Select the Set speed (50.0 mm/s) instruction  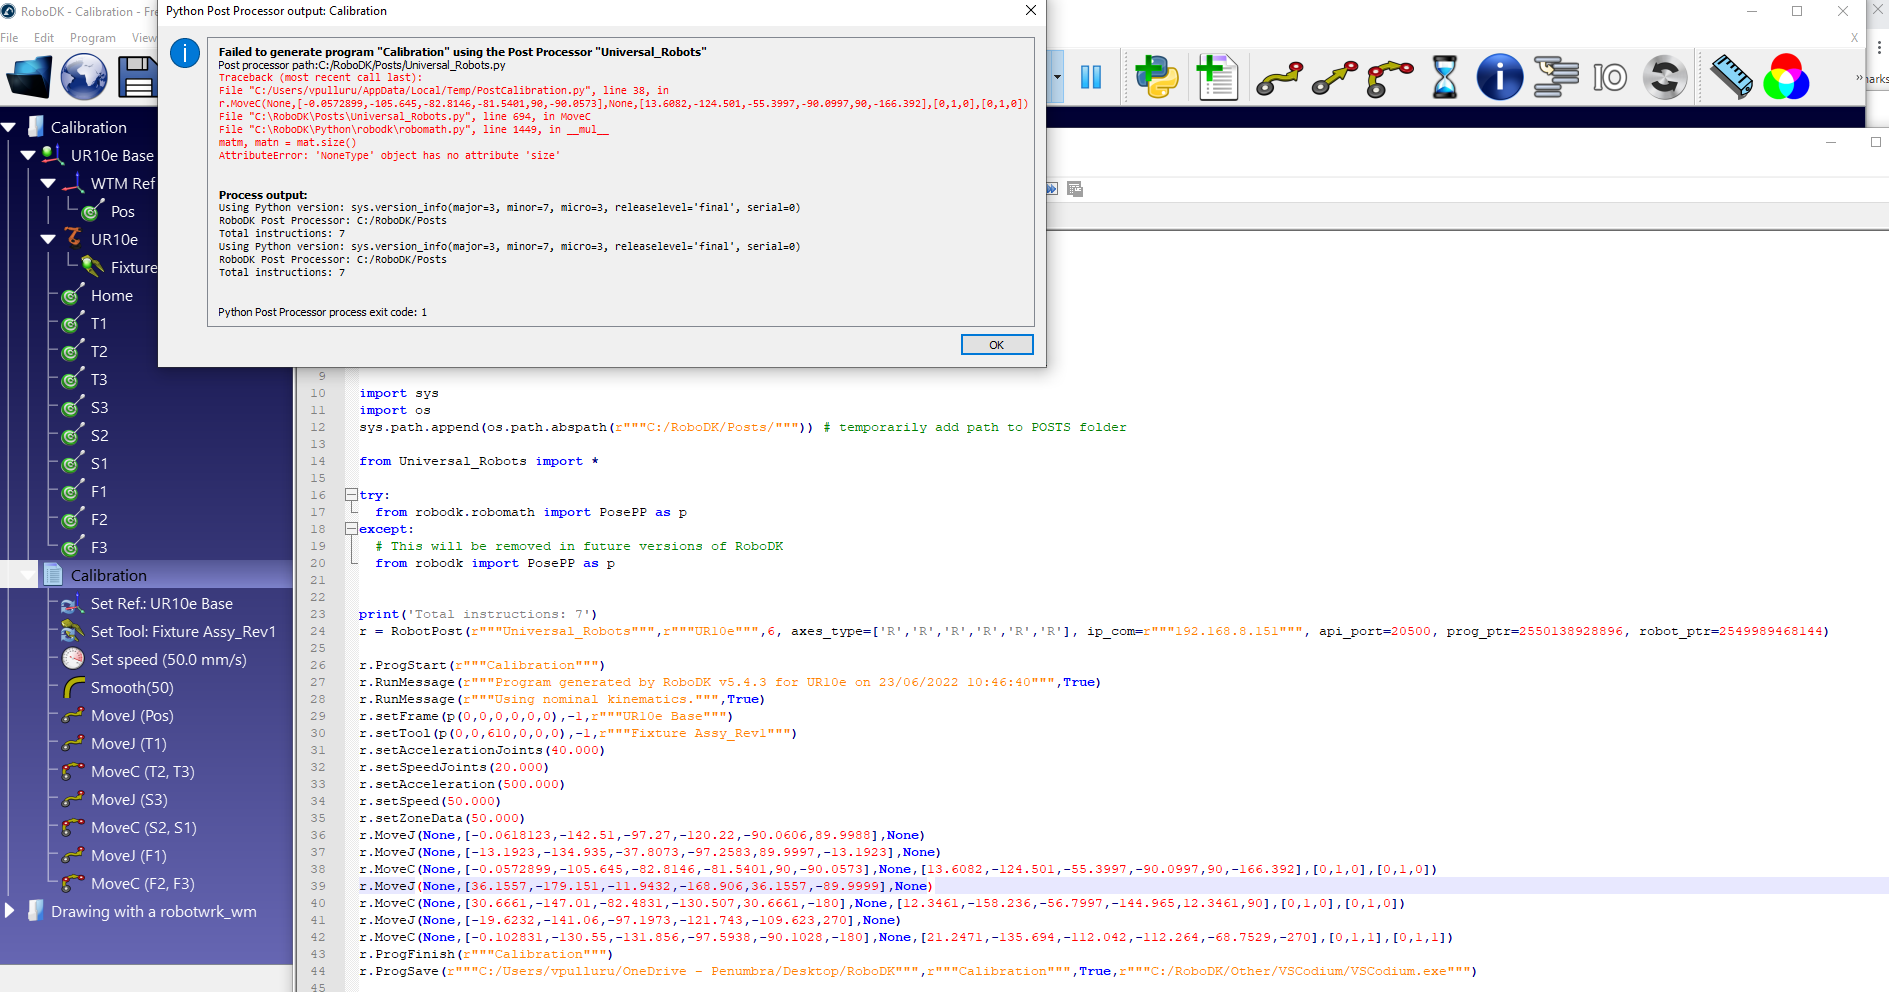click(168, 660)
